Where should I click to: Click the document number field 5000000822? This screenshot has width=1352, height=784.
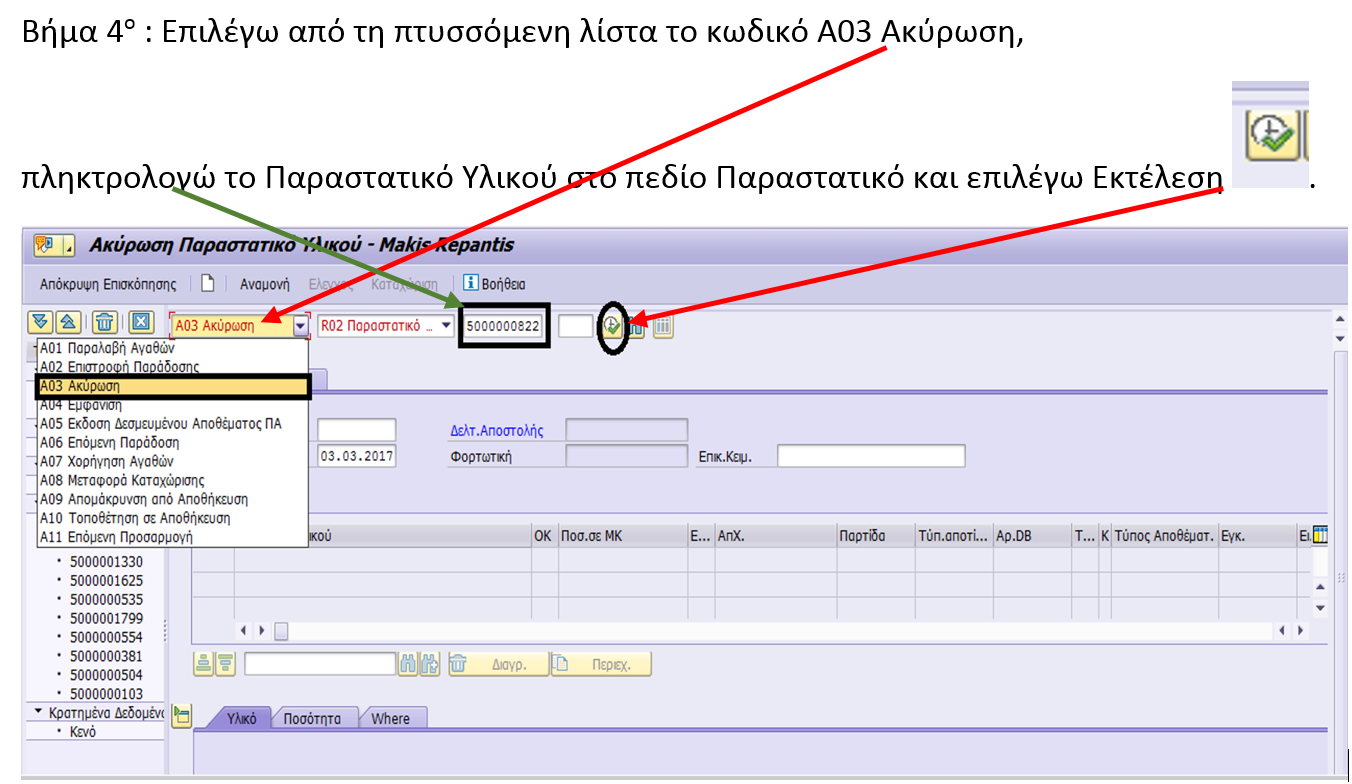tap(503, 326)
